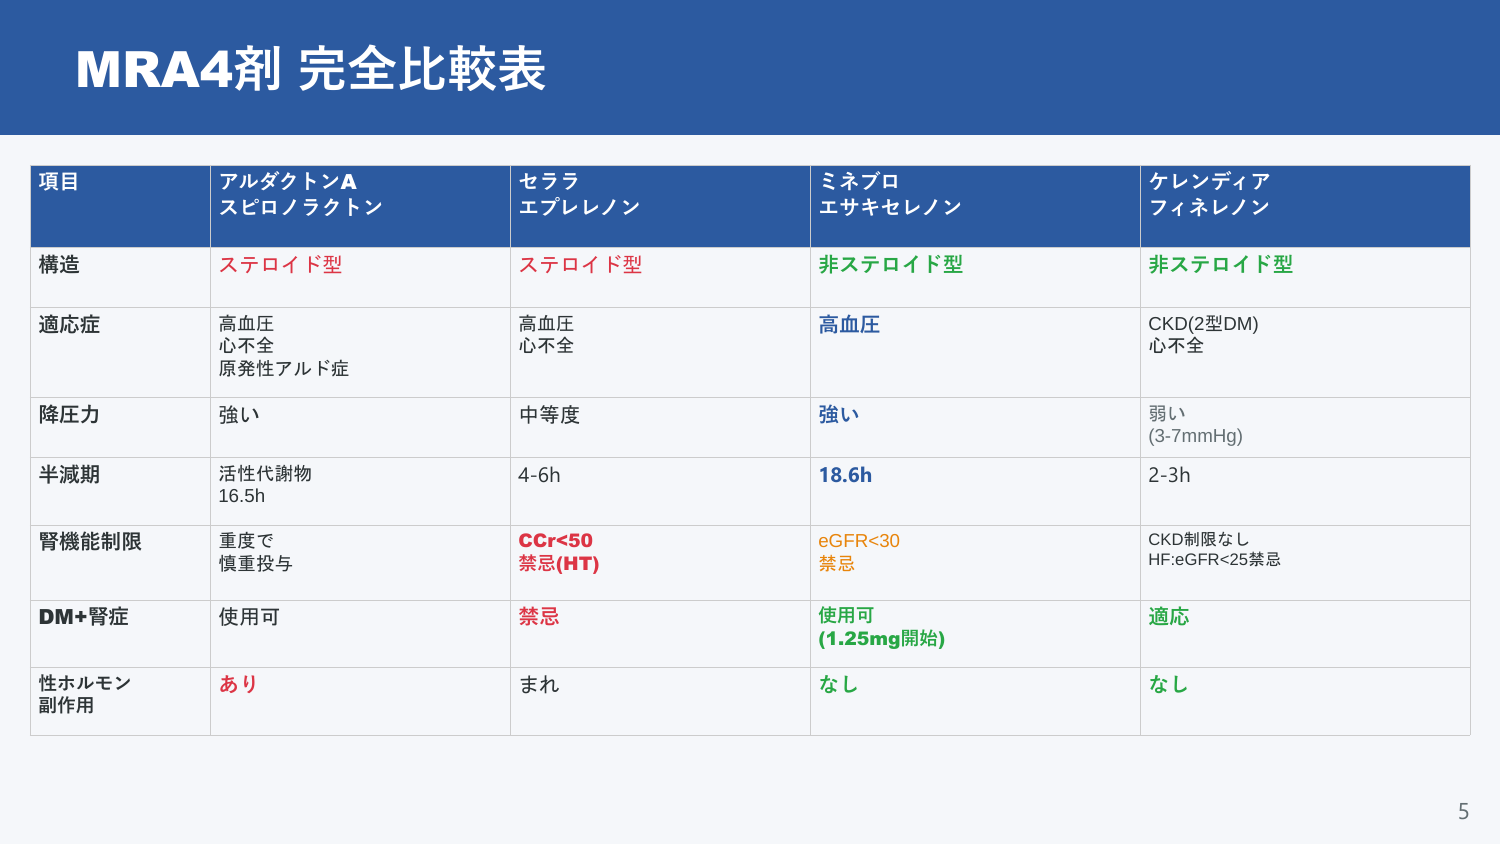Viewport: 1500px width, 844px height.
Task: Click the red CCr<50 禁忌(HT) cell
Action: point(660,563)
